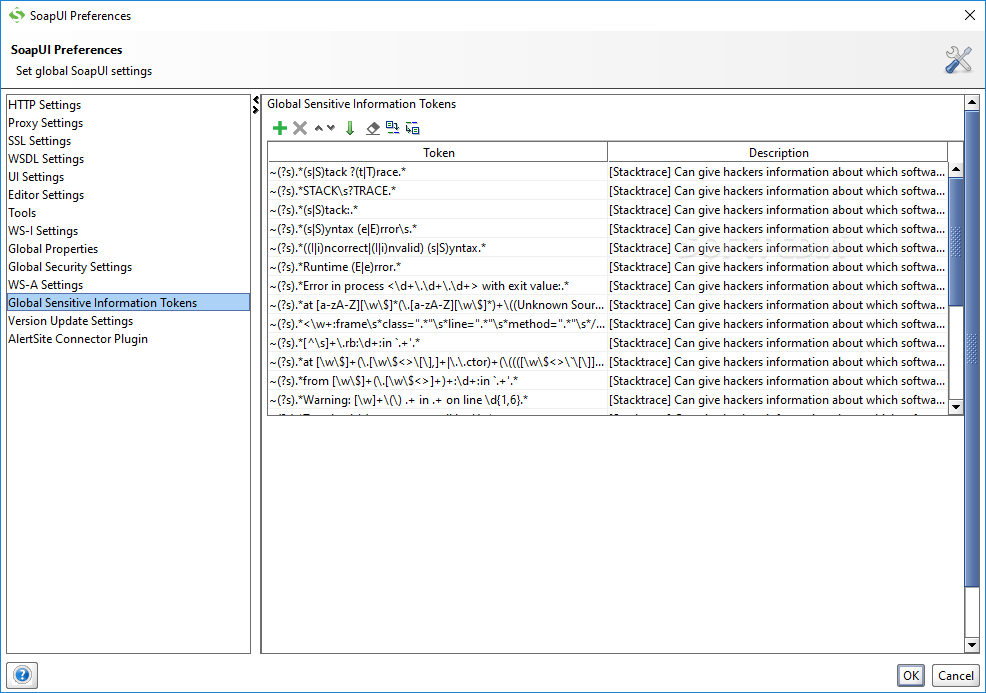The image size is (986, 693).
Task: Select Tools in the settings list
Action: click(128, 213)
